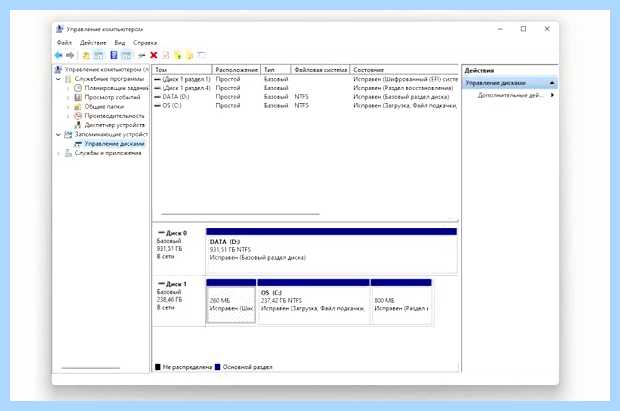620x411 pixels.
Task: Expand the Дополнительные действия submenu arrow
Action: click(552, 95)
